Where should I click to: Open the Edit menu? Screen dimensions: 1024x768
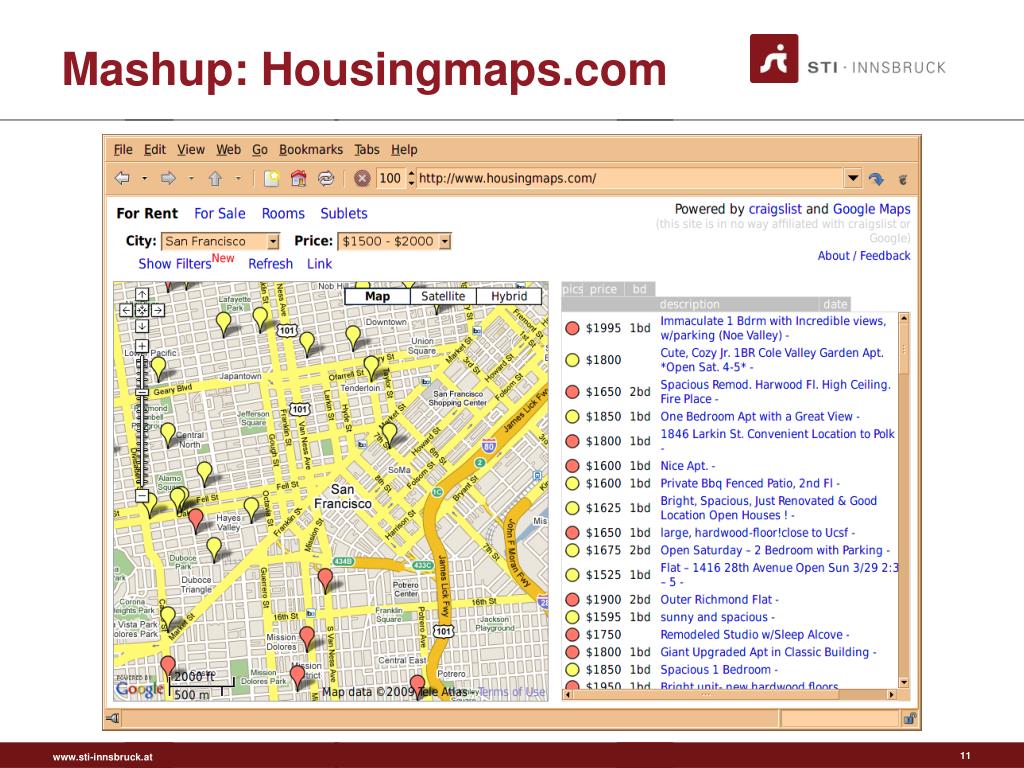tap(155, 150)
